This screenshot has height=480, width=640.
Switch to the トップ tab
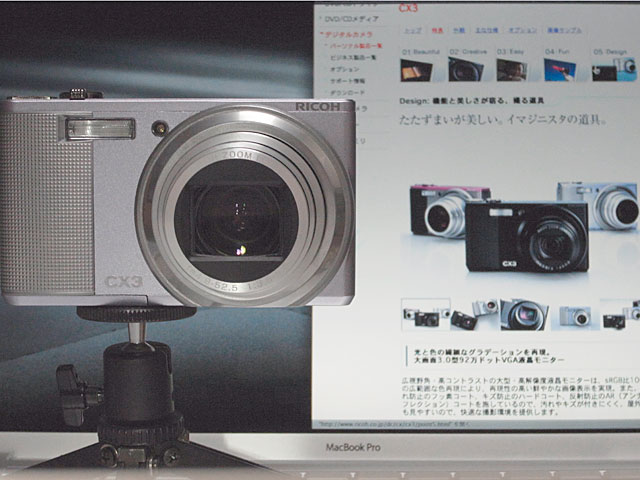[x=413, y=30]
